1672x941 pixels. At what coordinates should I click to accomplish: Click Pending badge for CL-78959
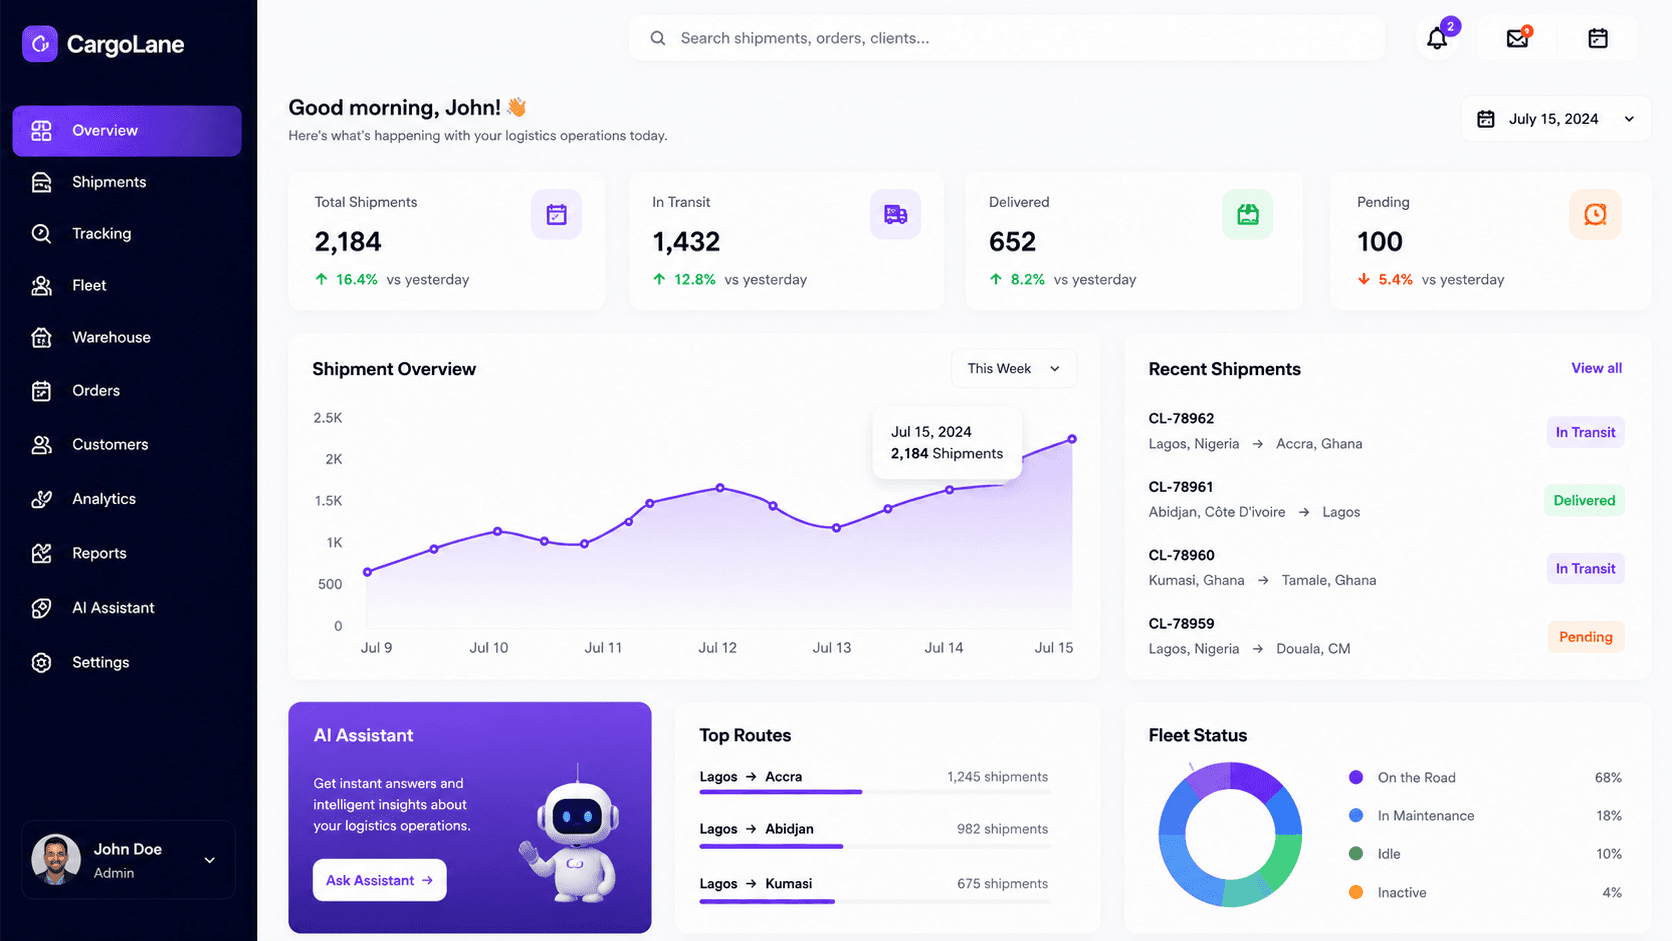1585,637
